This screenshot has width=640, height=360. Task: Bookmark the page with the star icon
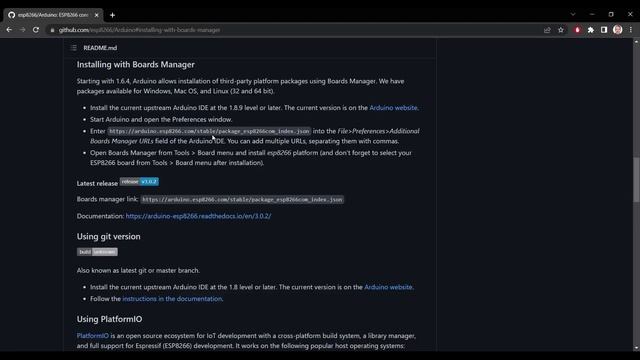(561, 30)
